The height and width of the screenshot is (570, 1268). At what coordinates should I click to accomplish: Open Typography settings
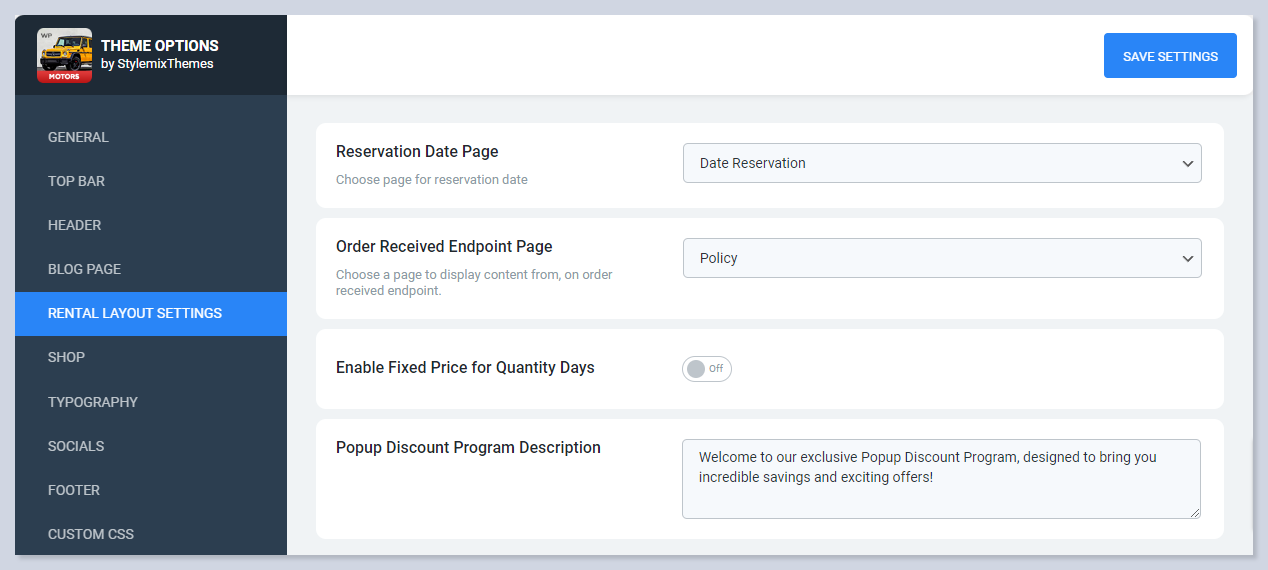tap(92, 402)
